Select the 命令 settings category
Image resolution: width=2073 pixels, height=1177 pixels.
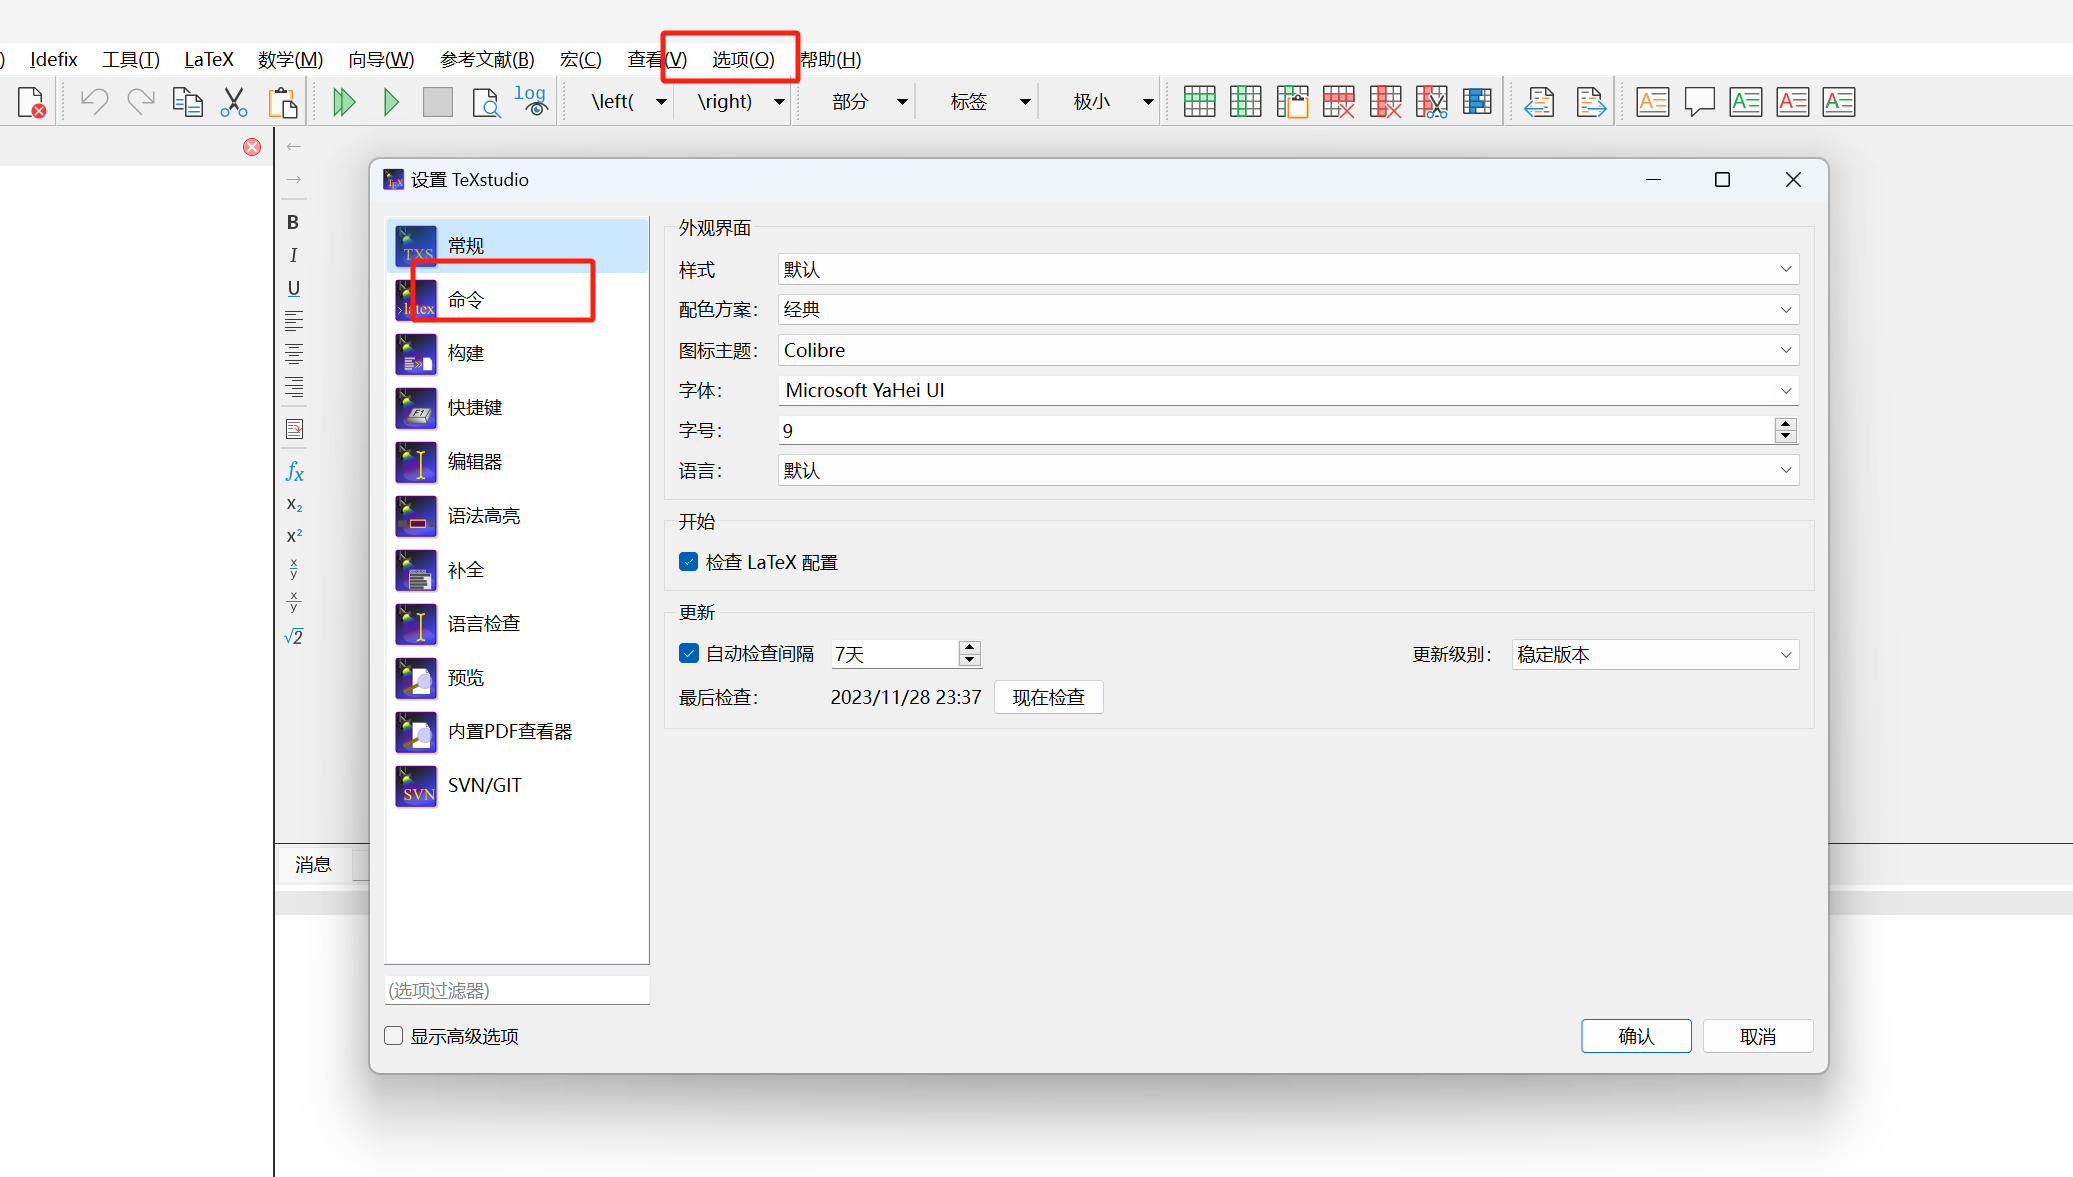(x=517, y=299)
